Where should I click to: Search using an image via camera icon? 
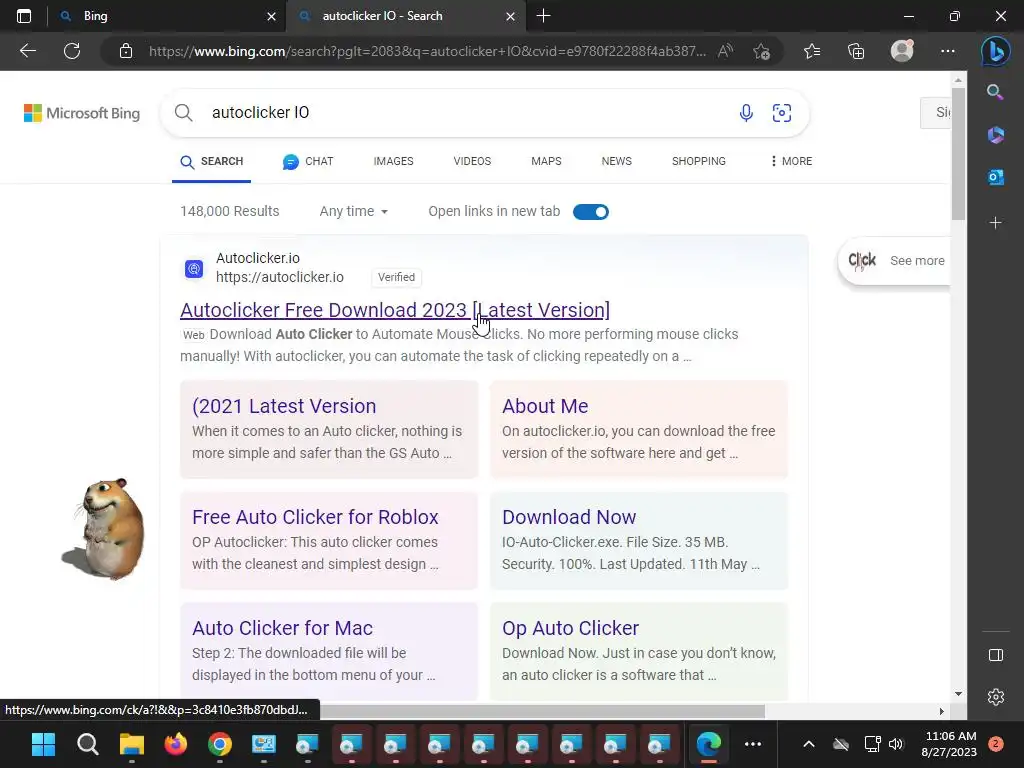pyautogui.click(x=782, y=113)
